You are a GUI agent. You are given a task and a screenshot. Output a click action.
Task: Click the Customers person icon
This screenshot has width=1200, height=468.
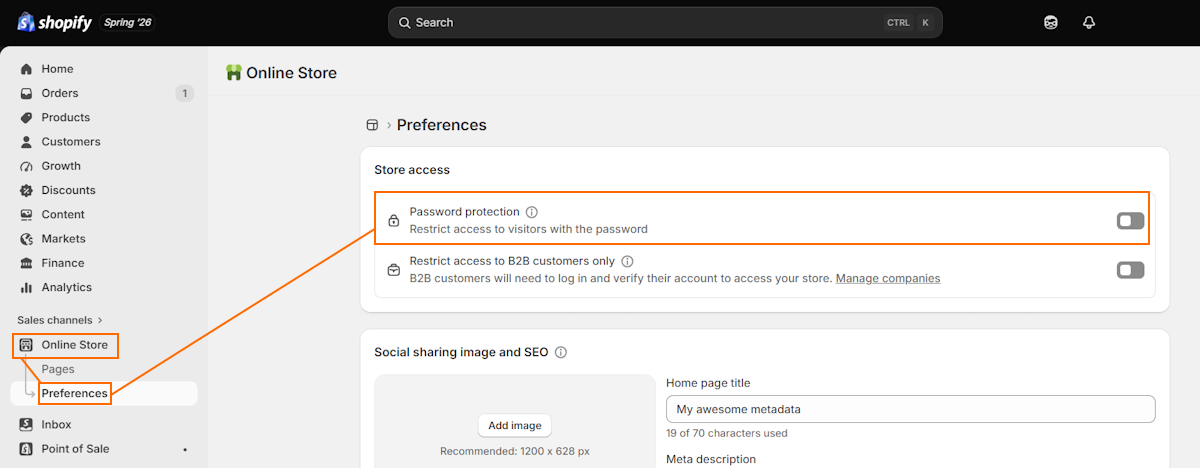[x=27, y=142]
